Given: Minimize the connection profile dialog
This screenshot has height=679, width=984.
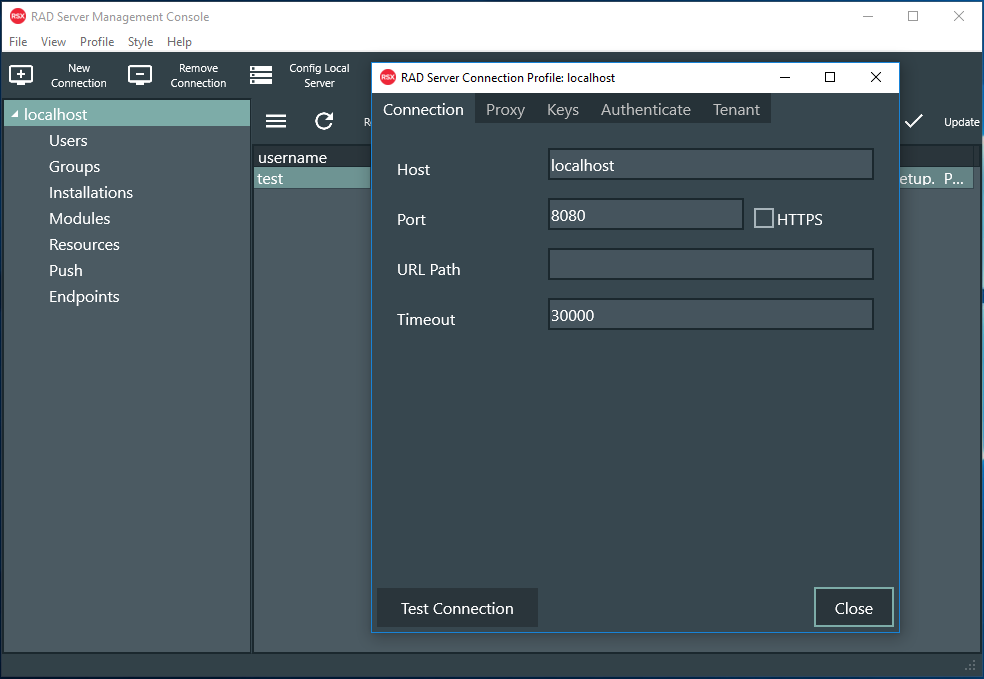Looking at the screenshot, I should click(x=784, y=77).
